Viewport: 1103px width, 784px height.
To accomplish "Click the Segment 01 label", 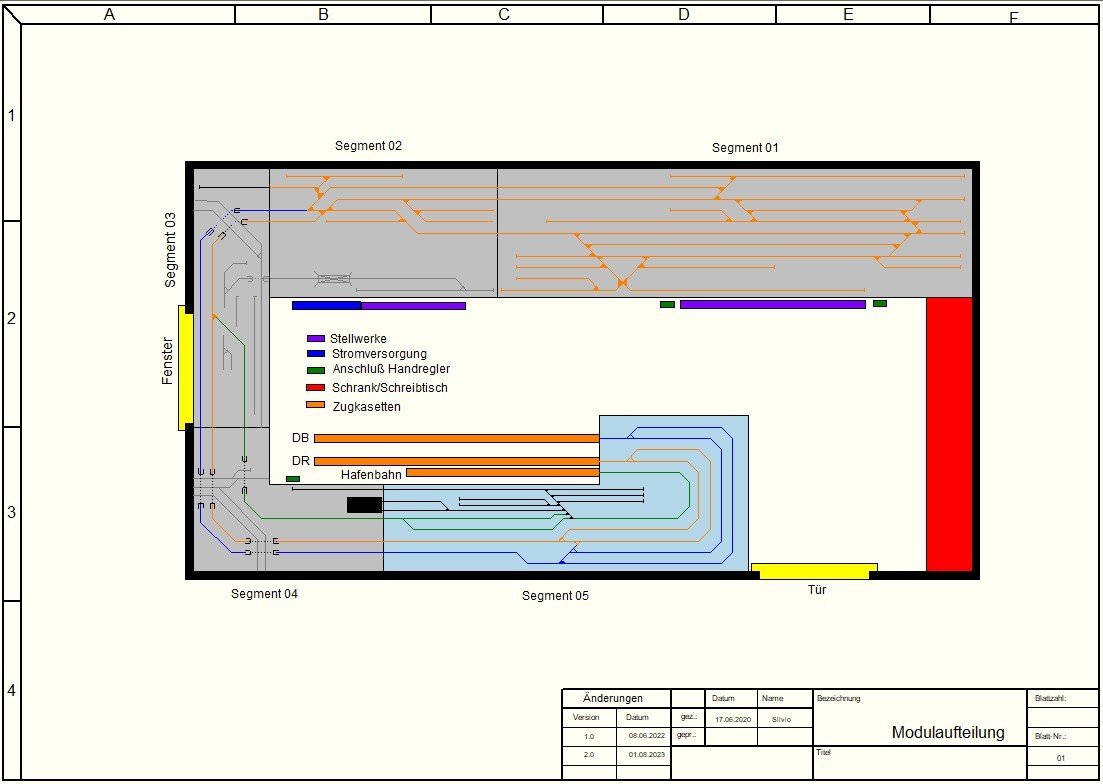I will [745, 148].
